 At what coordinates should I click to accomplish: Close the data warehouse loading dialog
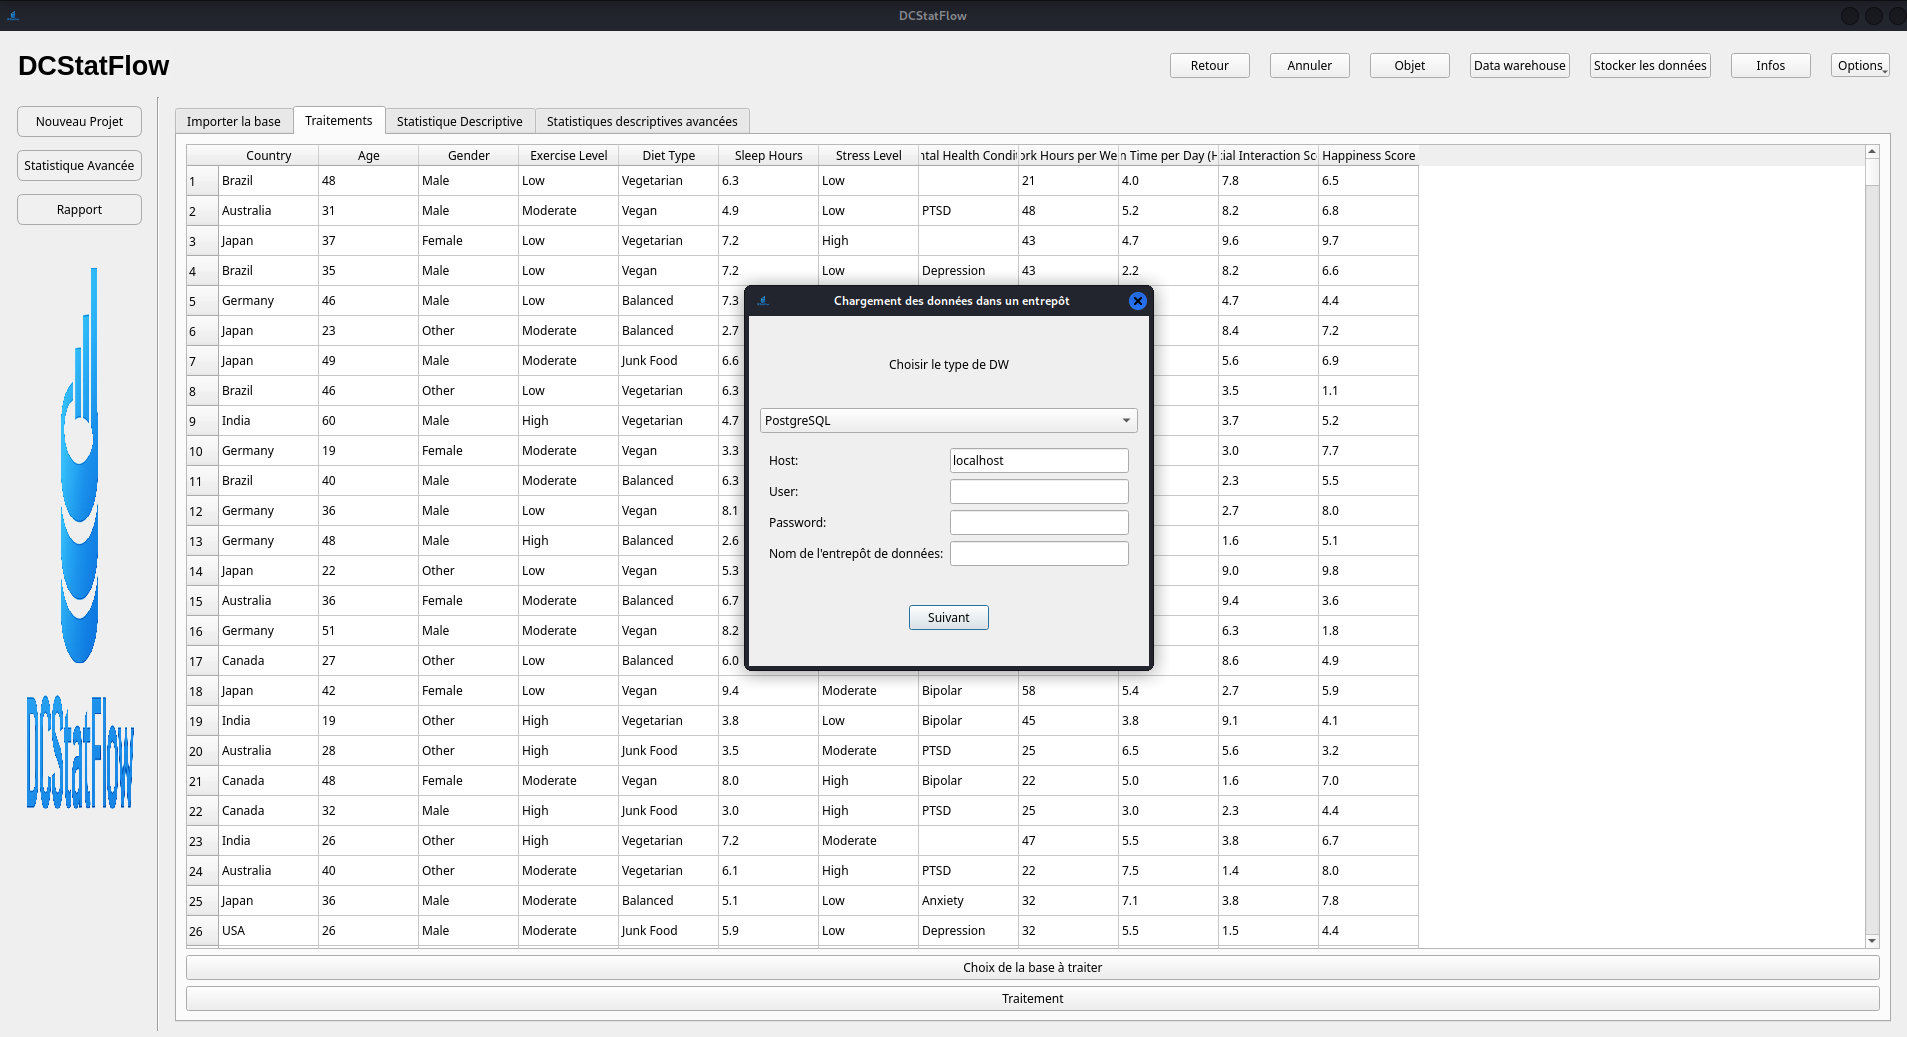(1137, 301)
